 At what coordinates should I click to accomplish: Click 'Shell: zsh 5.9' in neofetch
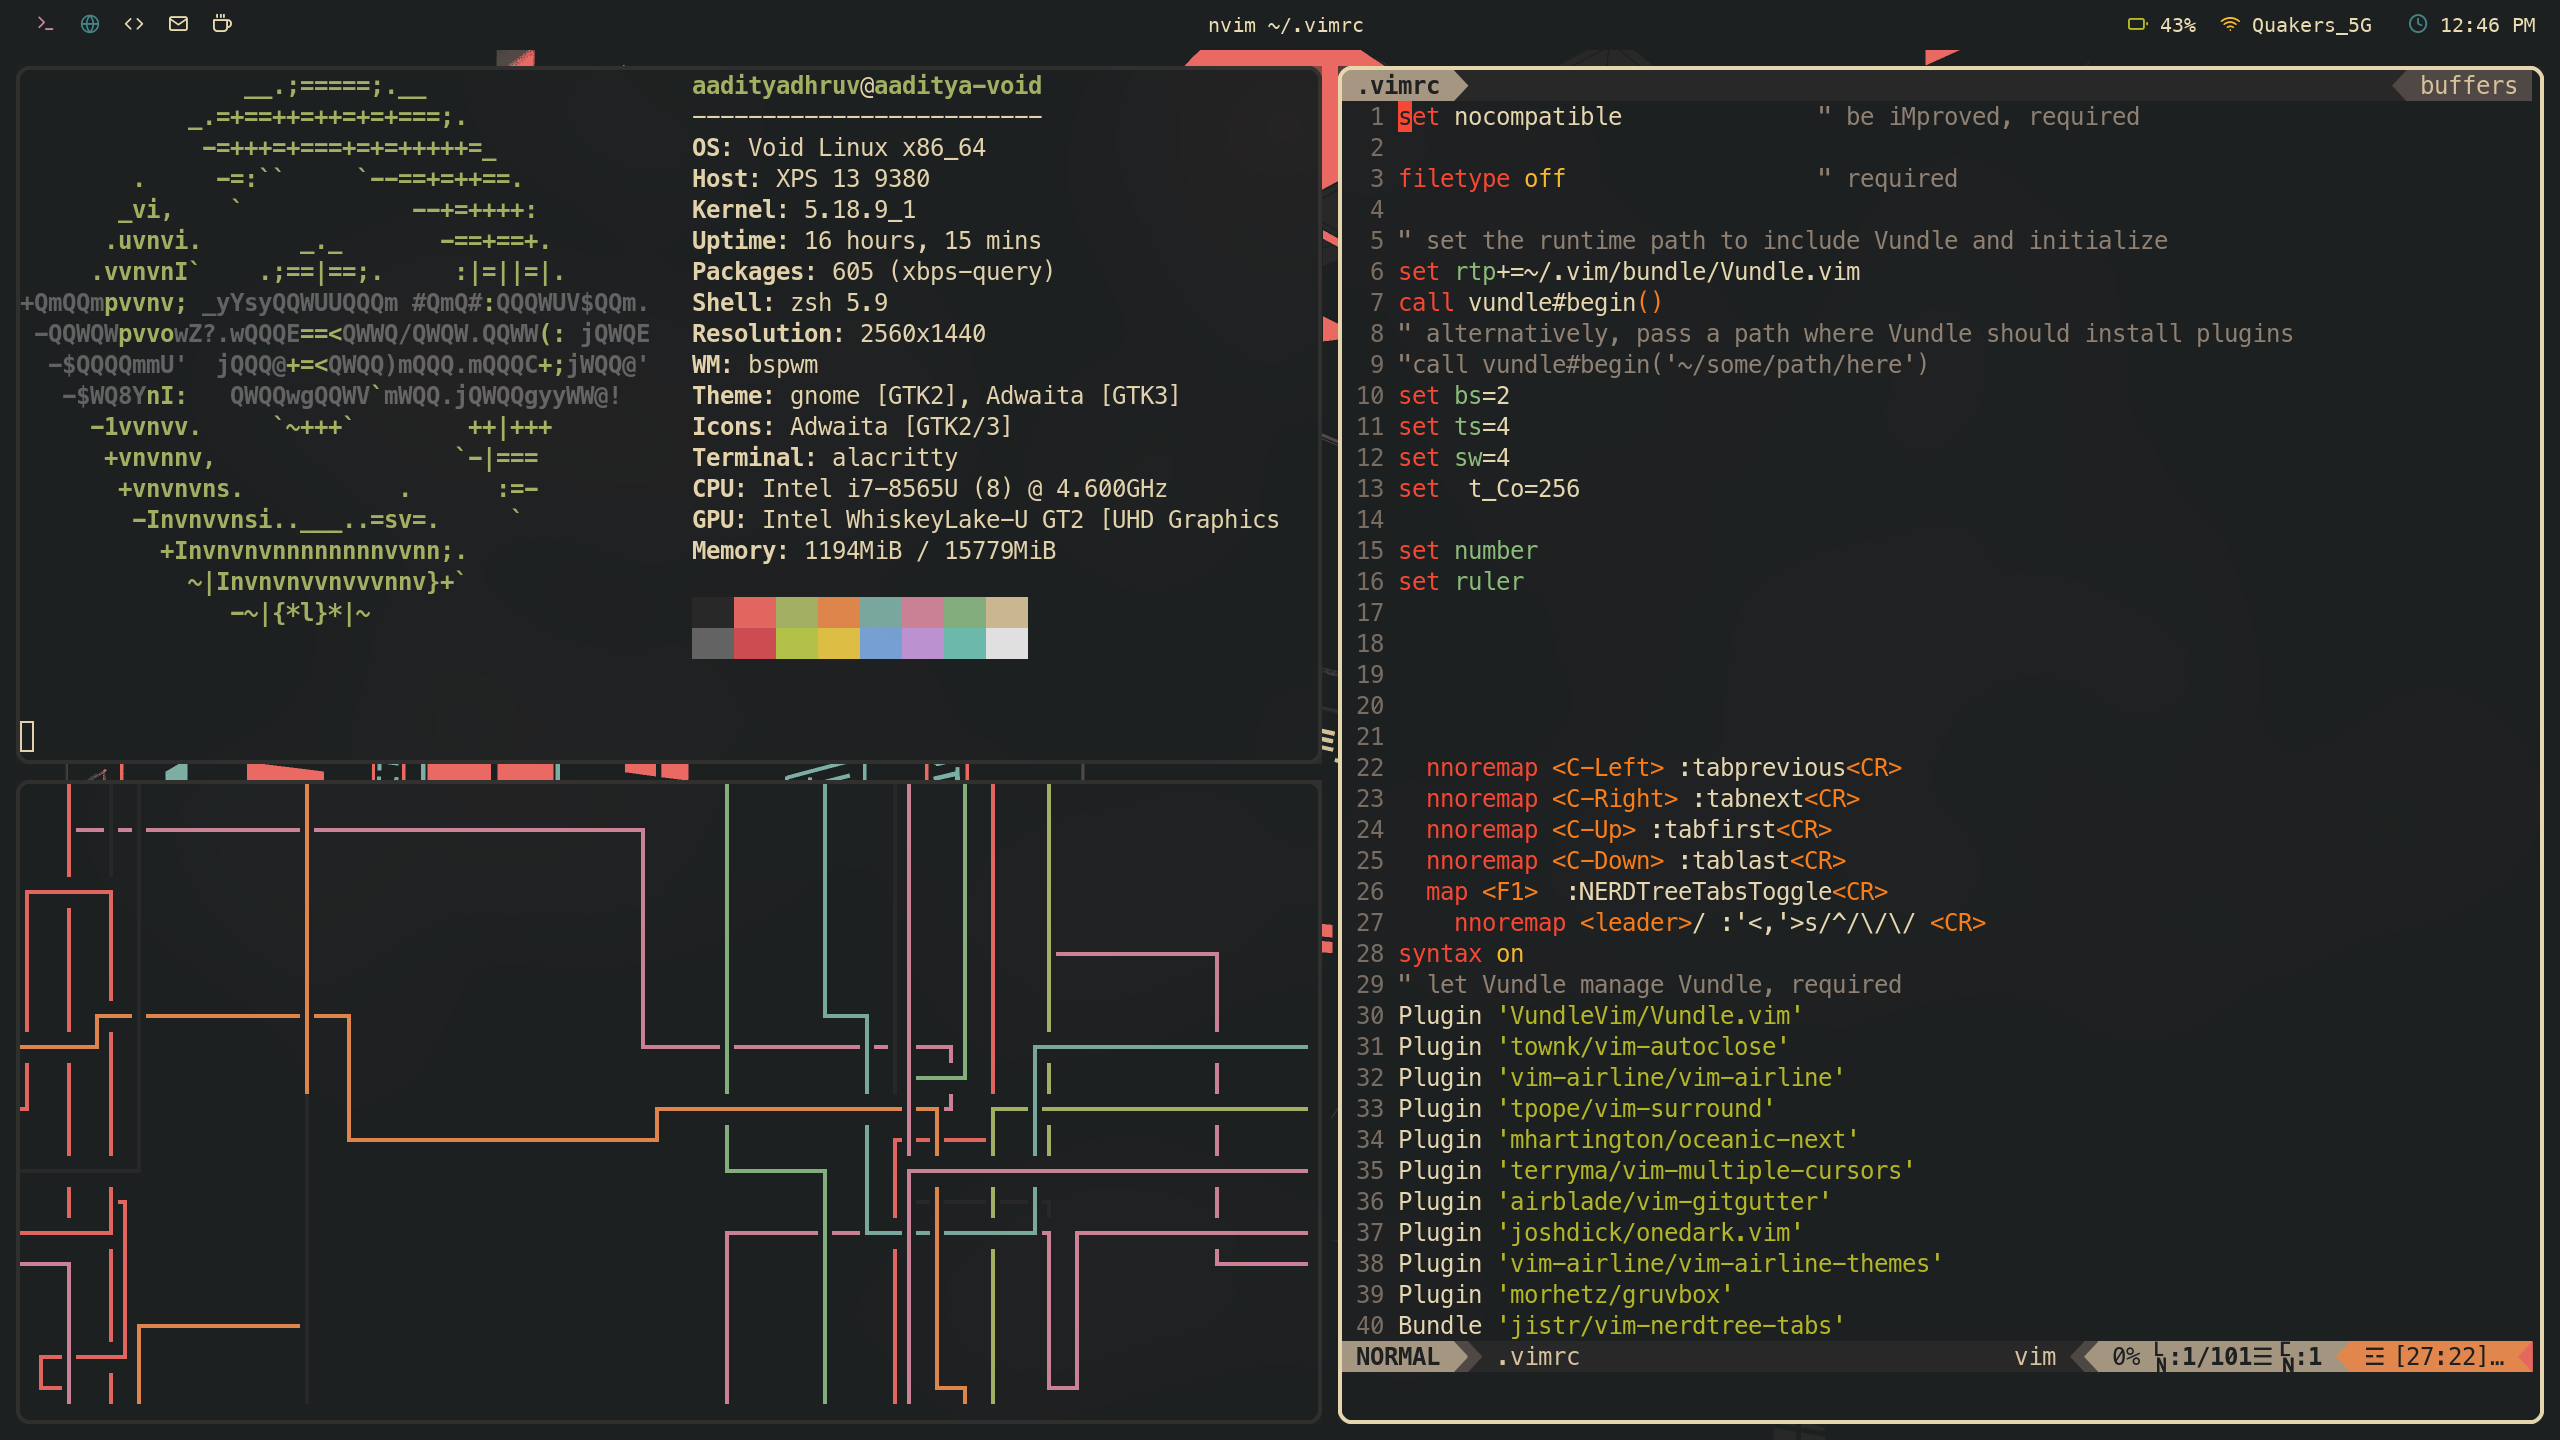[790, 303]
